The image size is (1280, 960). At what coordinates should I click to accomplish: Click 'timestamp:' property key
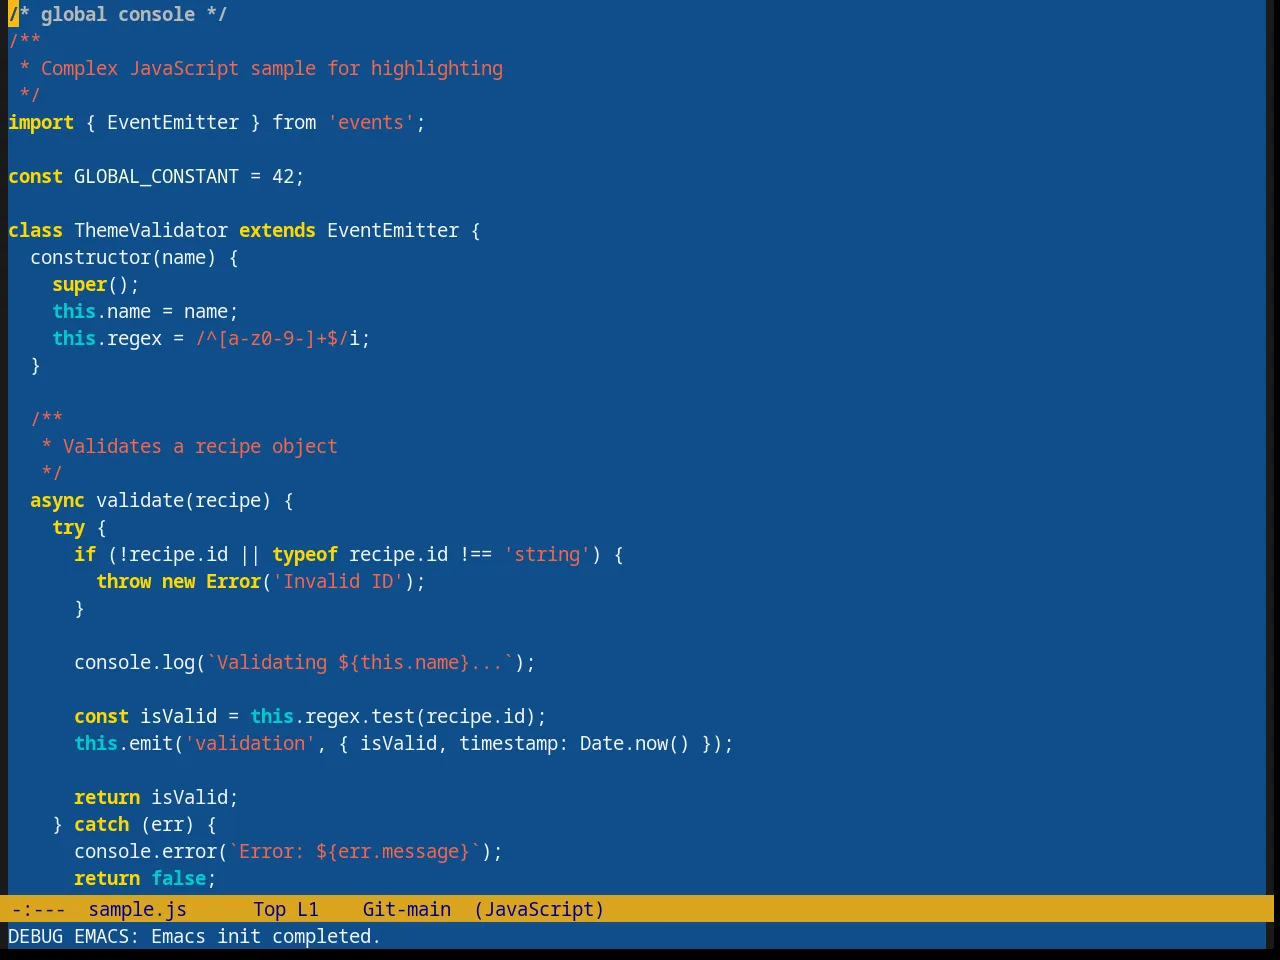tap(514, 743)
